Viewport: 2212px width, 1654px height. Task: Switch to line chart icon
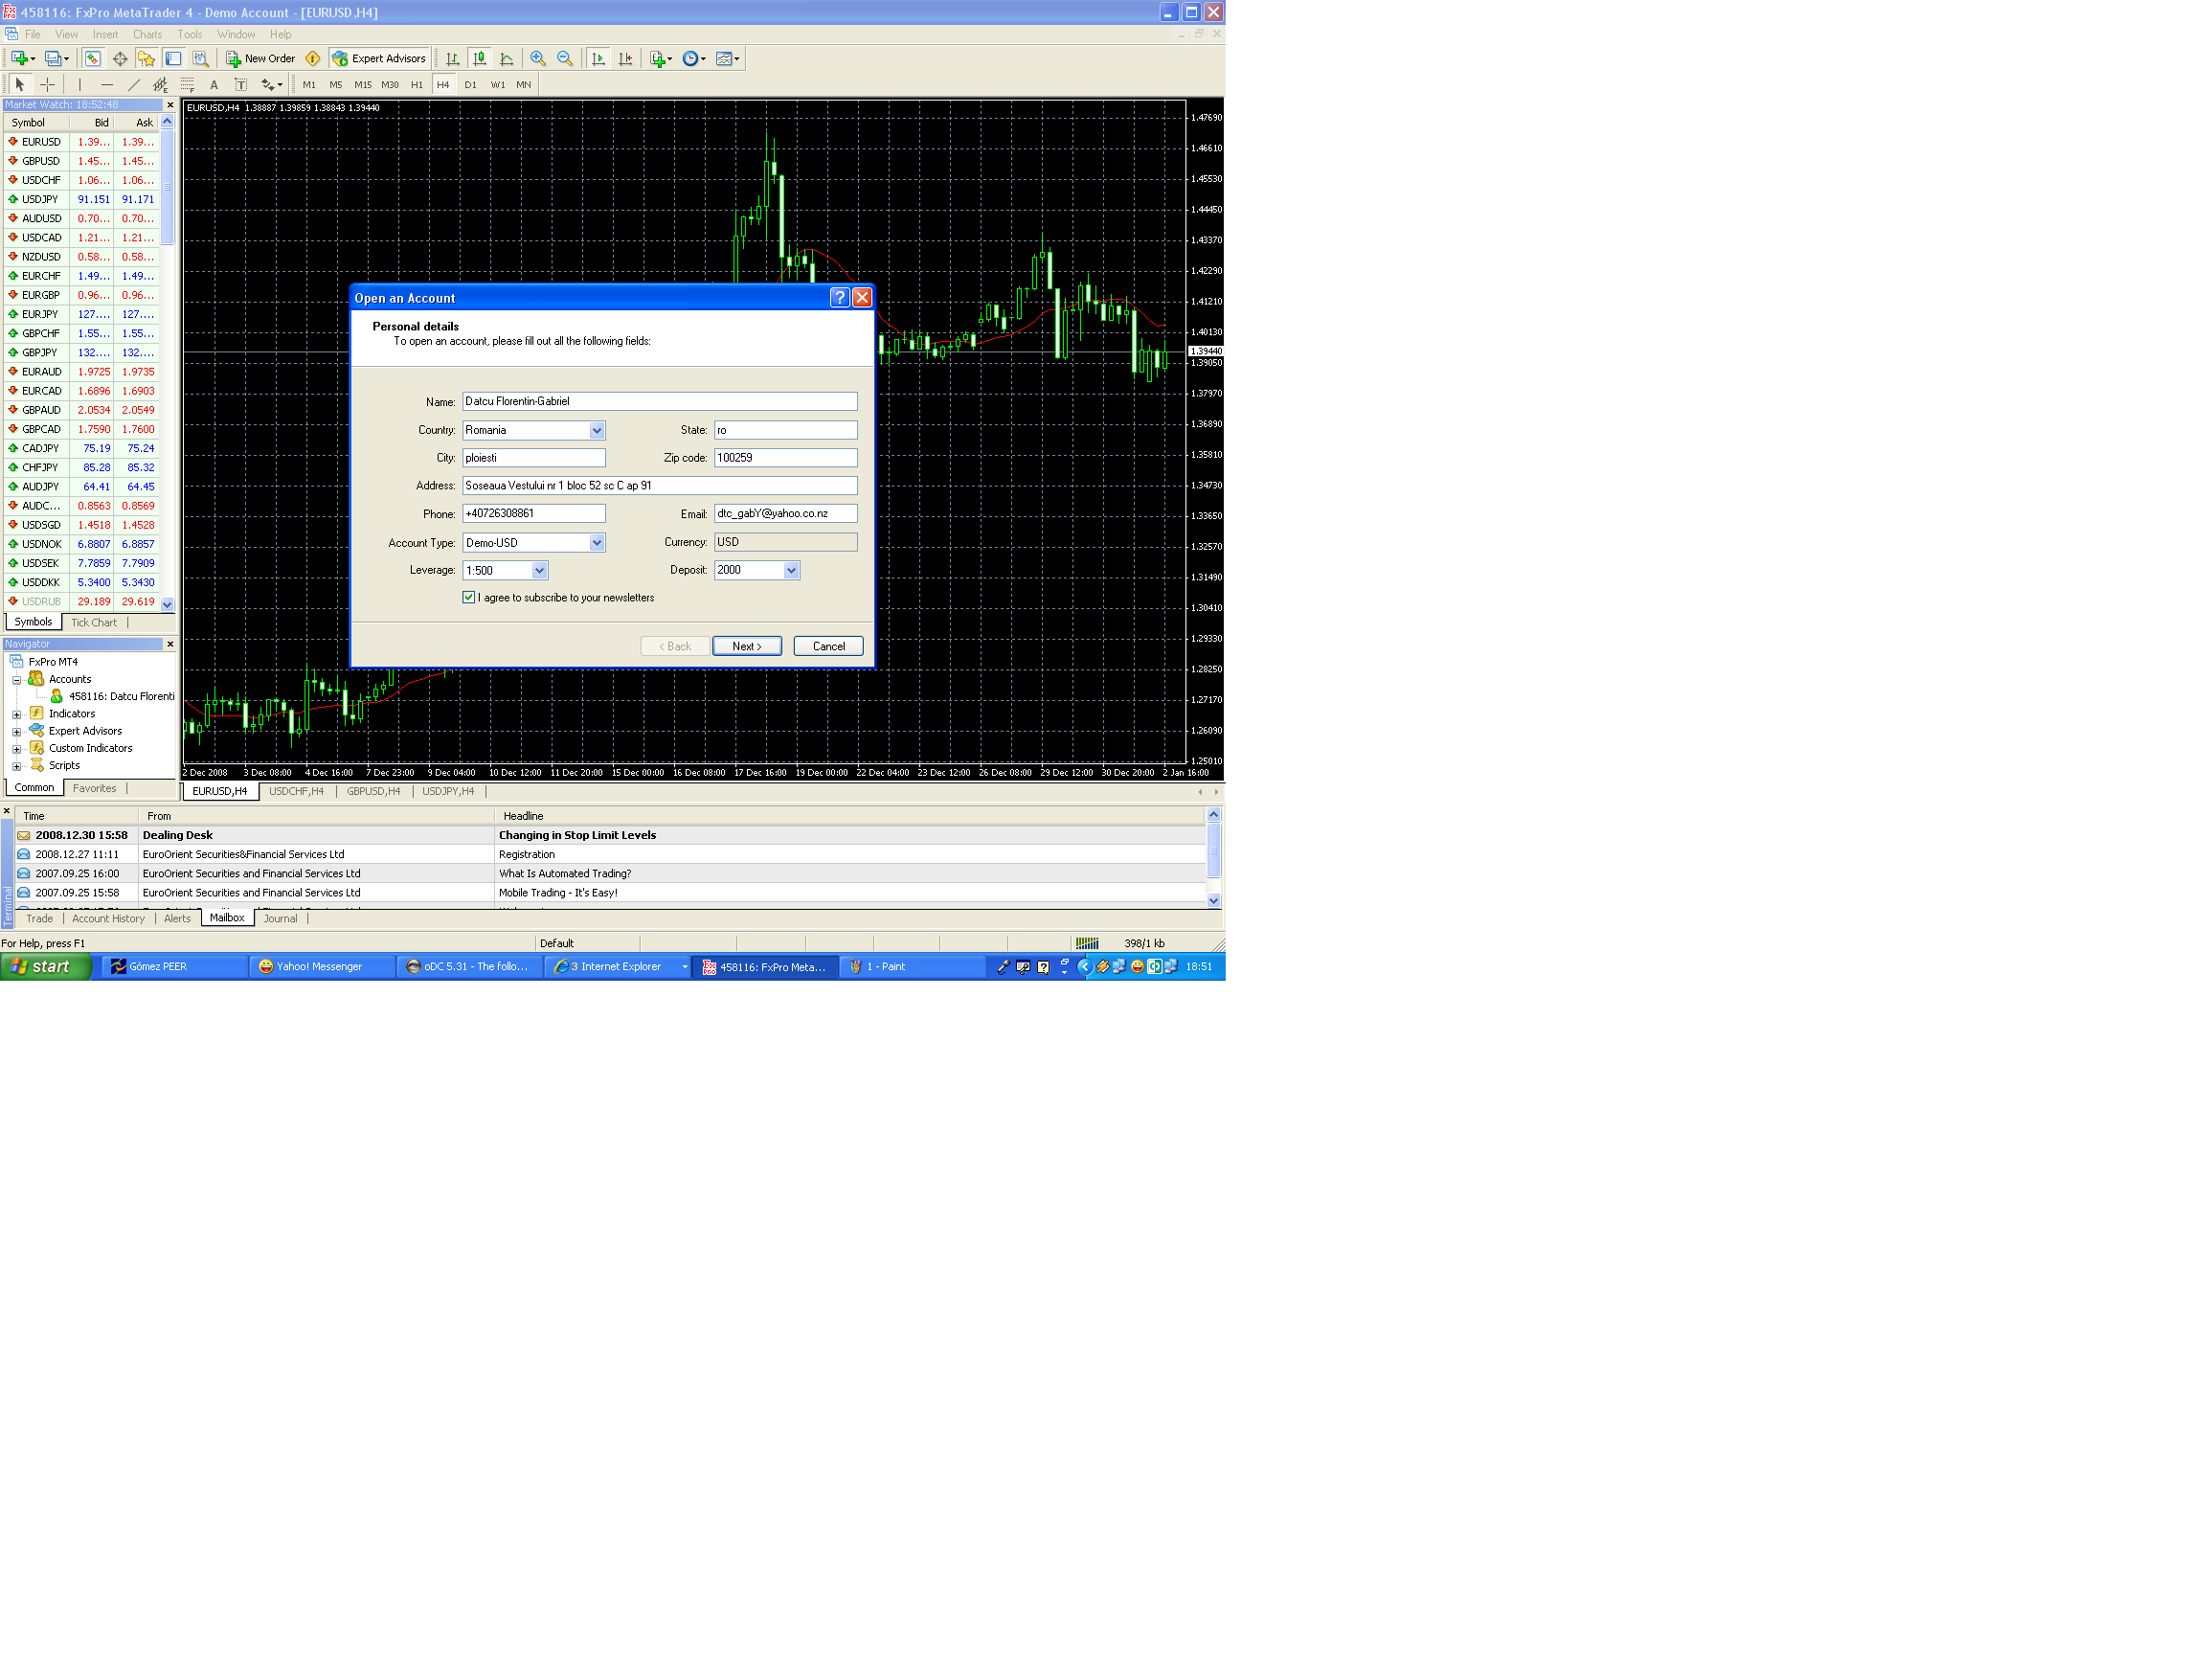(507, 59)
